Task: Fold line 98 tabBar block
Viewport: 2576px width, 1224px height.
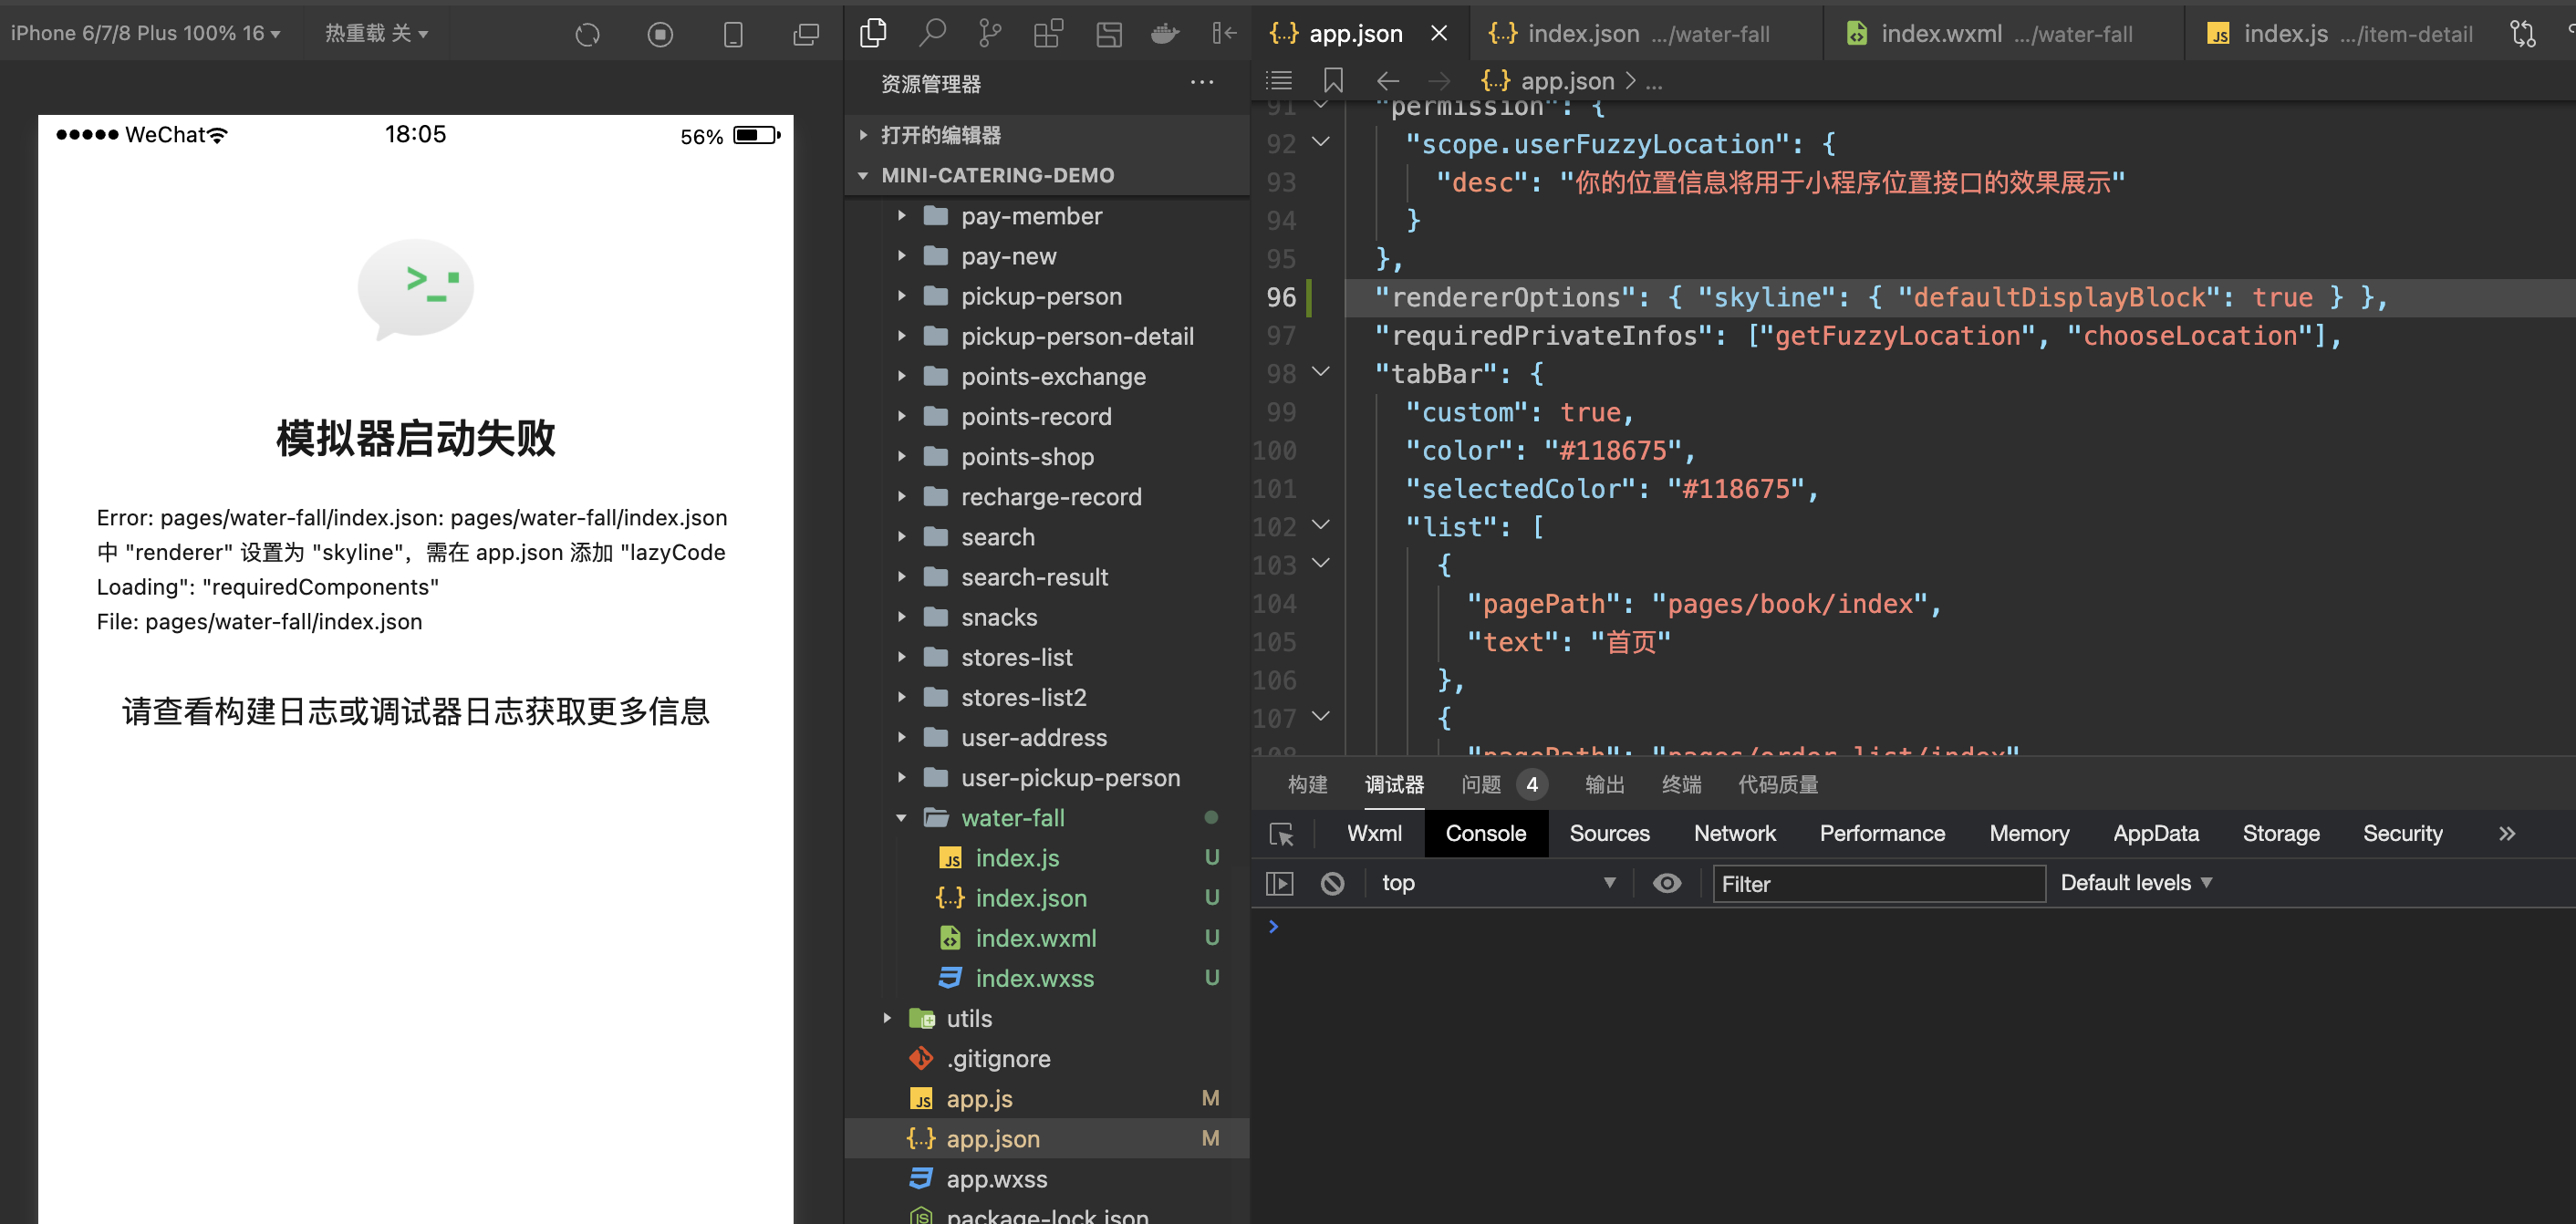Action: [x=1320, y=373]
